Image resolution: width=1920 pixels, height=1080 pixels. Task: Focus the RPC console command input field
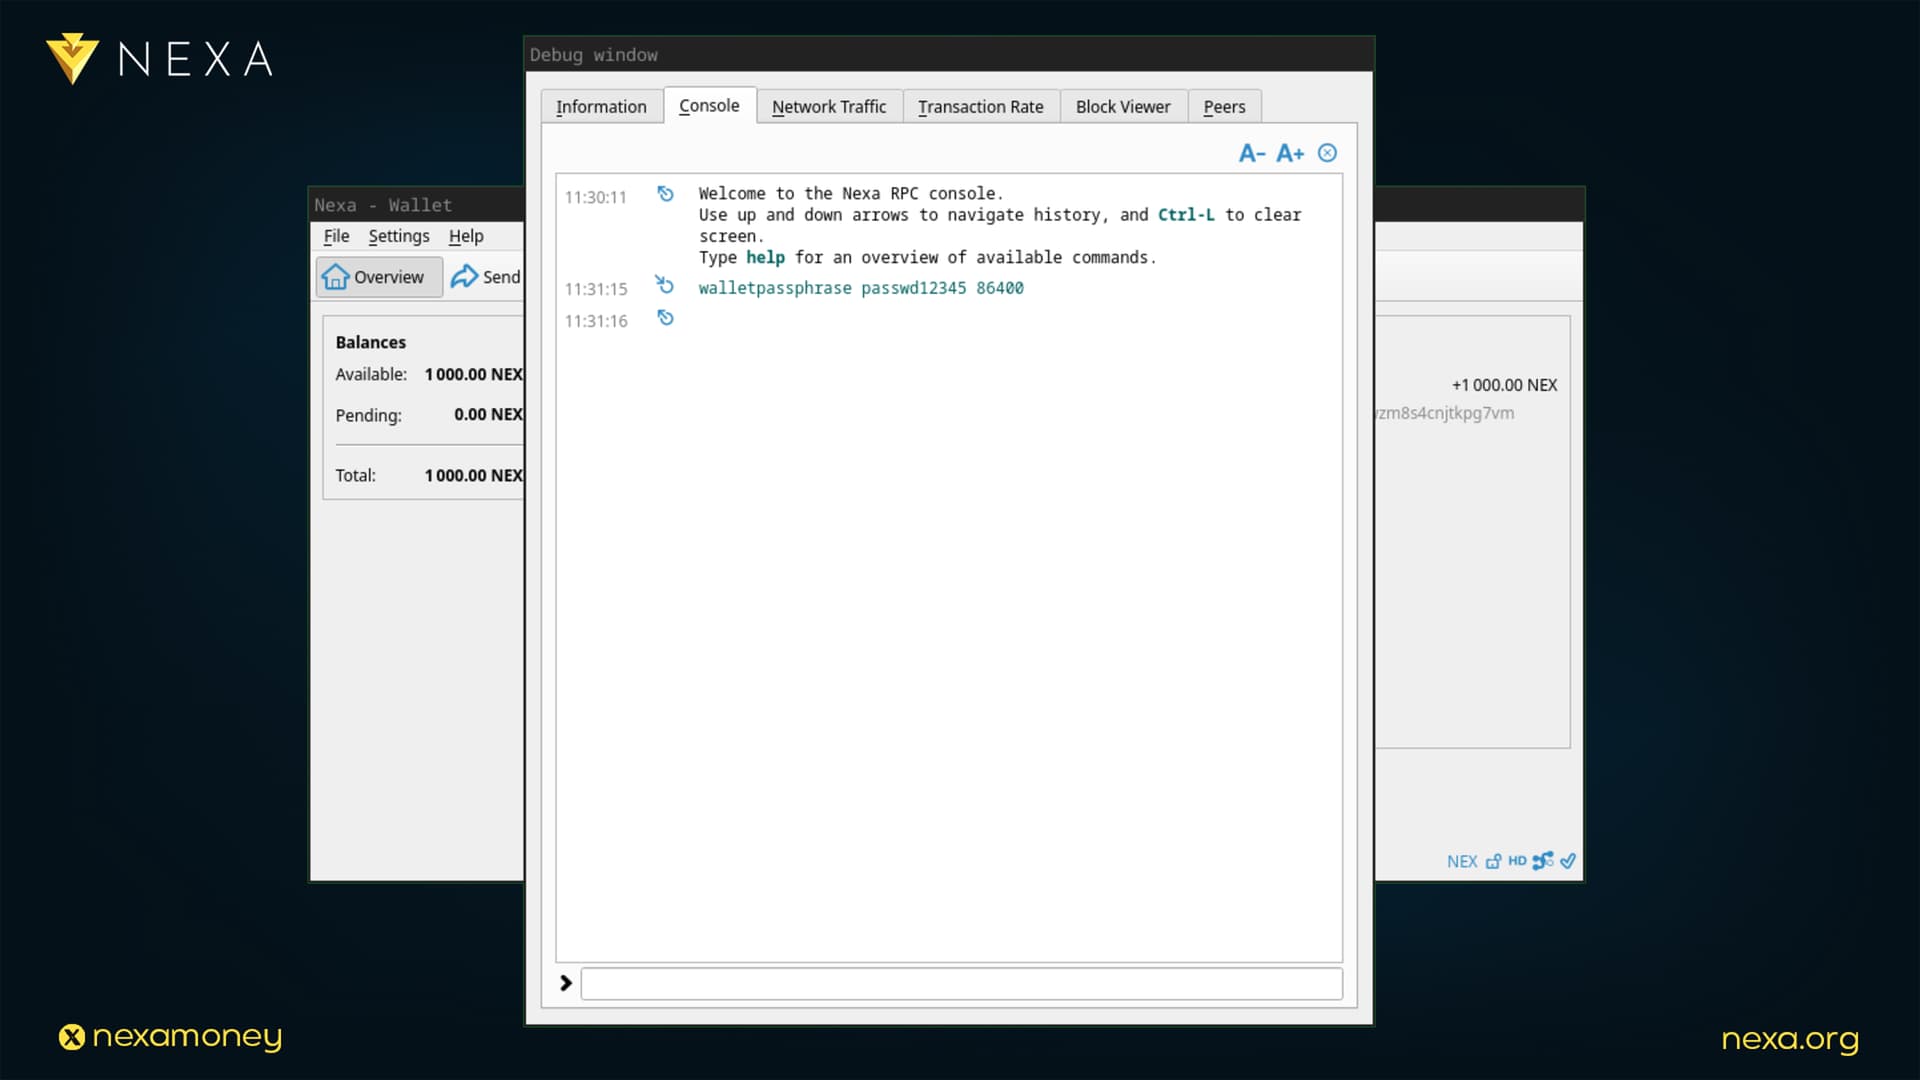pyautogui.click(x=960, y=984)
